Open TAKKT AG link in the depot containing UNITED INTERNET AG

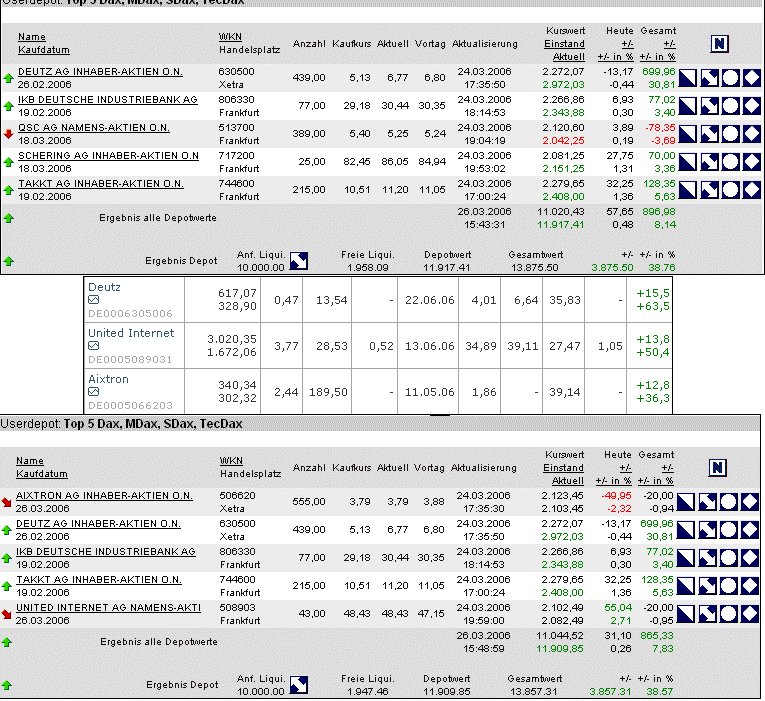(x=99, y=580)
